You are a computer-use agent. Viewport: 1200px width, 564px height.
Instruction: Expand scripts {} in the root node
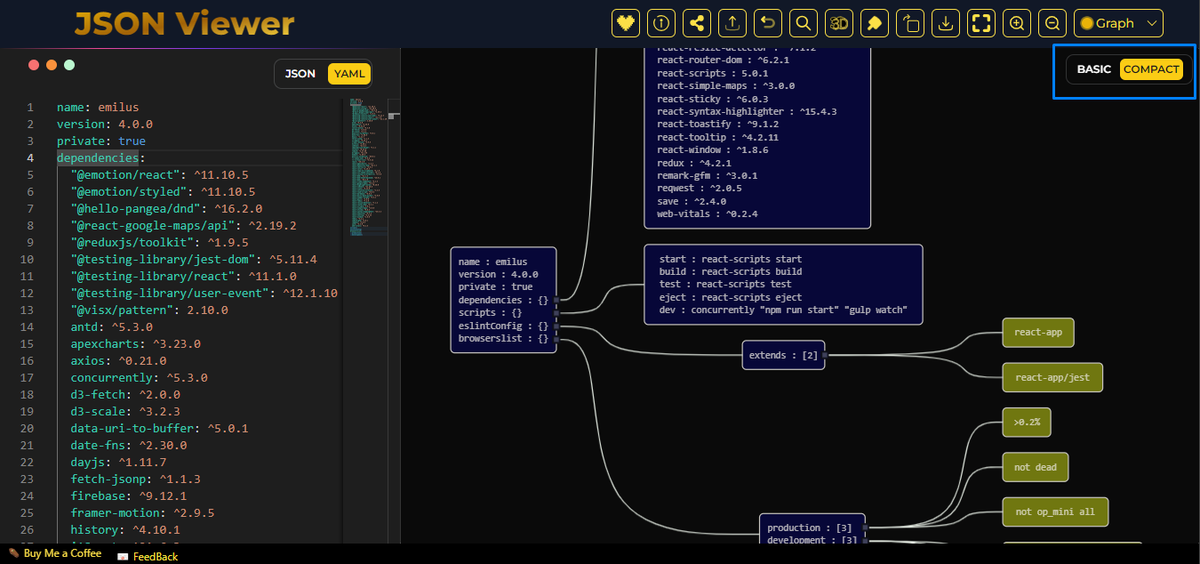pyautogui.click(x=558, y=312)
